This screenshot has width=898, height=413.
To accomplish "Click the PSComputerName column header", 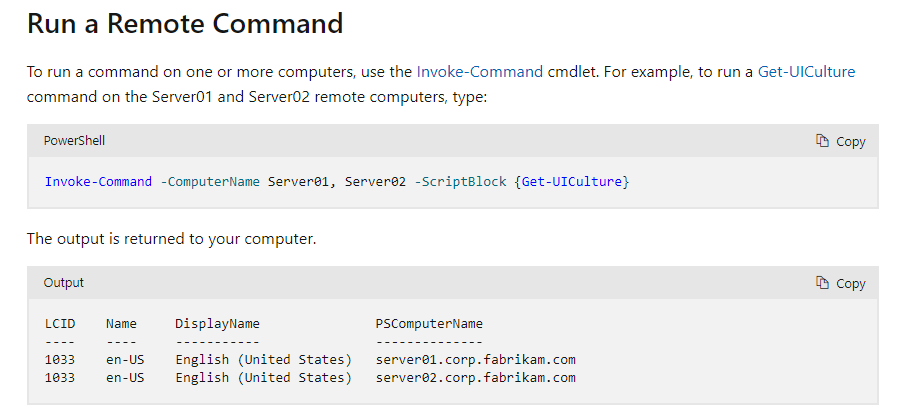I will pos(430,324).
